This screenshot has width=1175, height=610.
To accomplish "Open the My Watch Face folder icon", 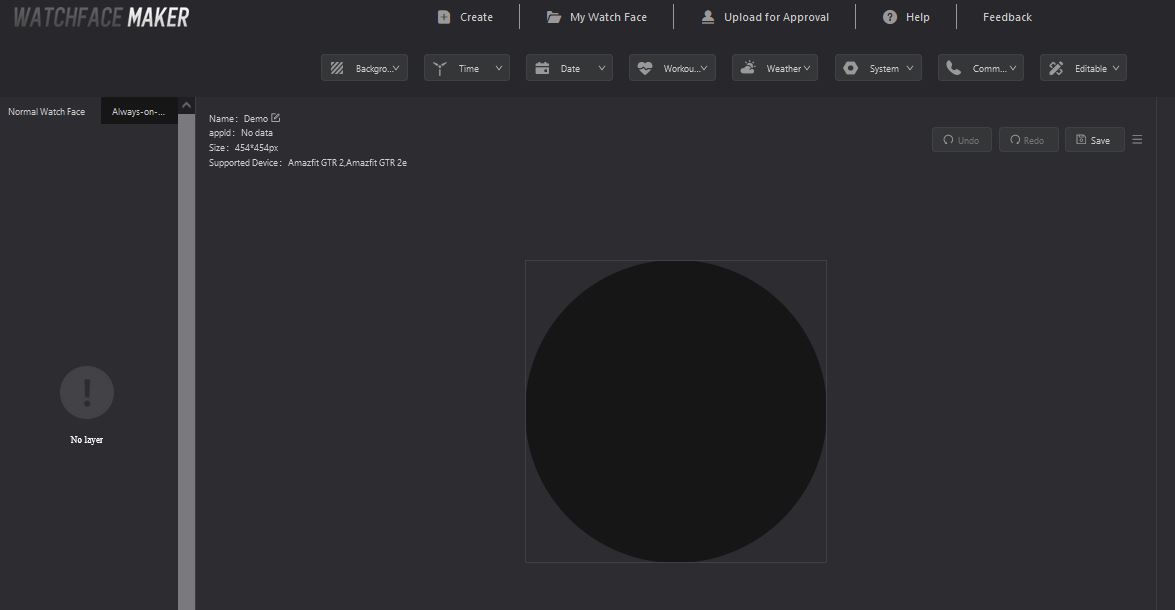I will tap(554, 17).
